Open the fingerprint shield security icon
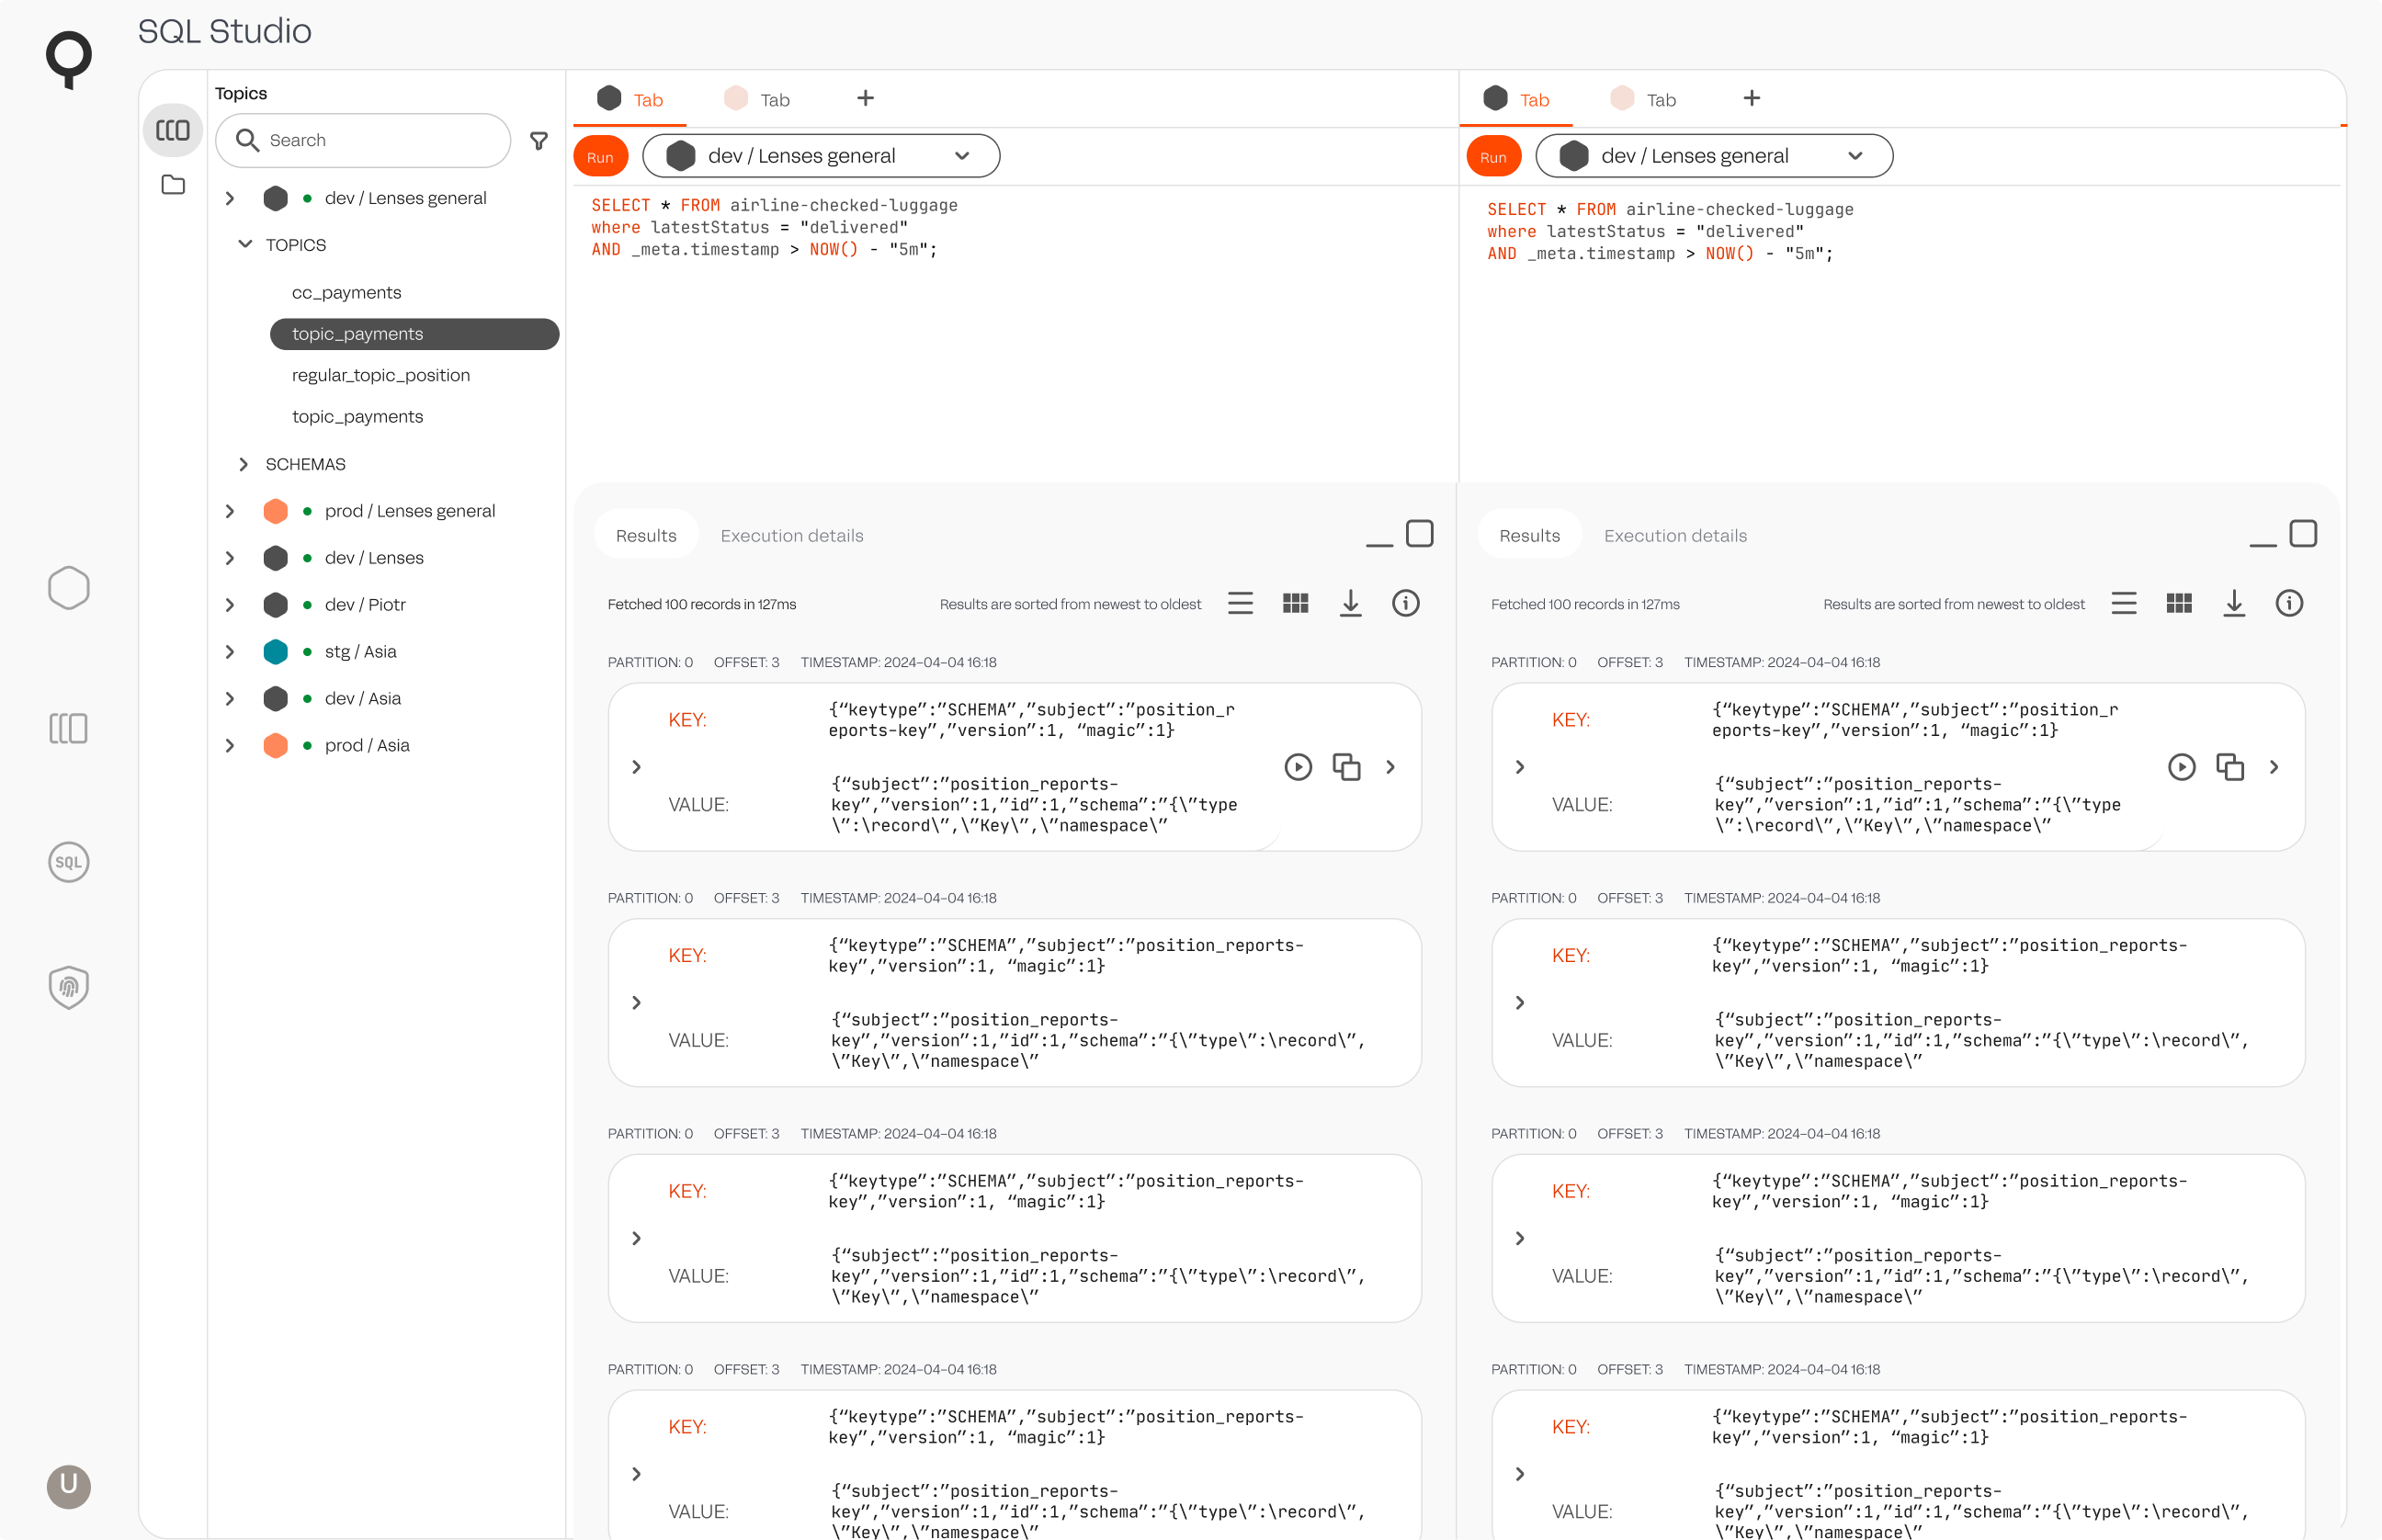 (x=69, y=987)
